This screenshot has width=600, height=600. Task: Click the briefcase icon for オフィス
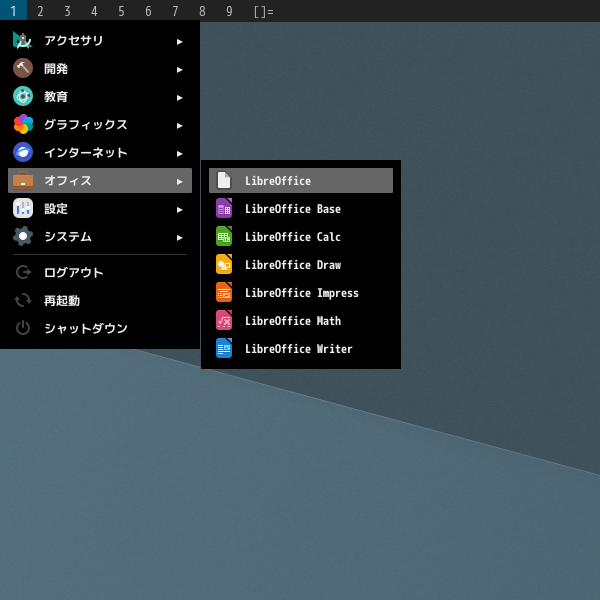point(23,180)
